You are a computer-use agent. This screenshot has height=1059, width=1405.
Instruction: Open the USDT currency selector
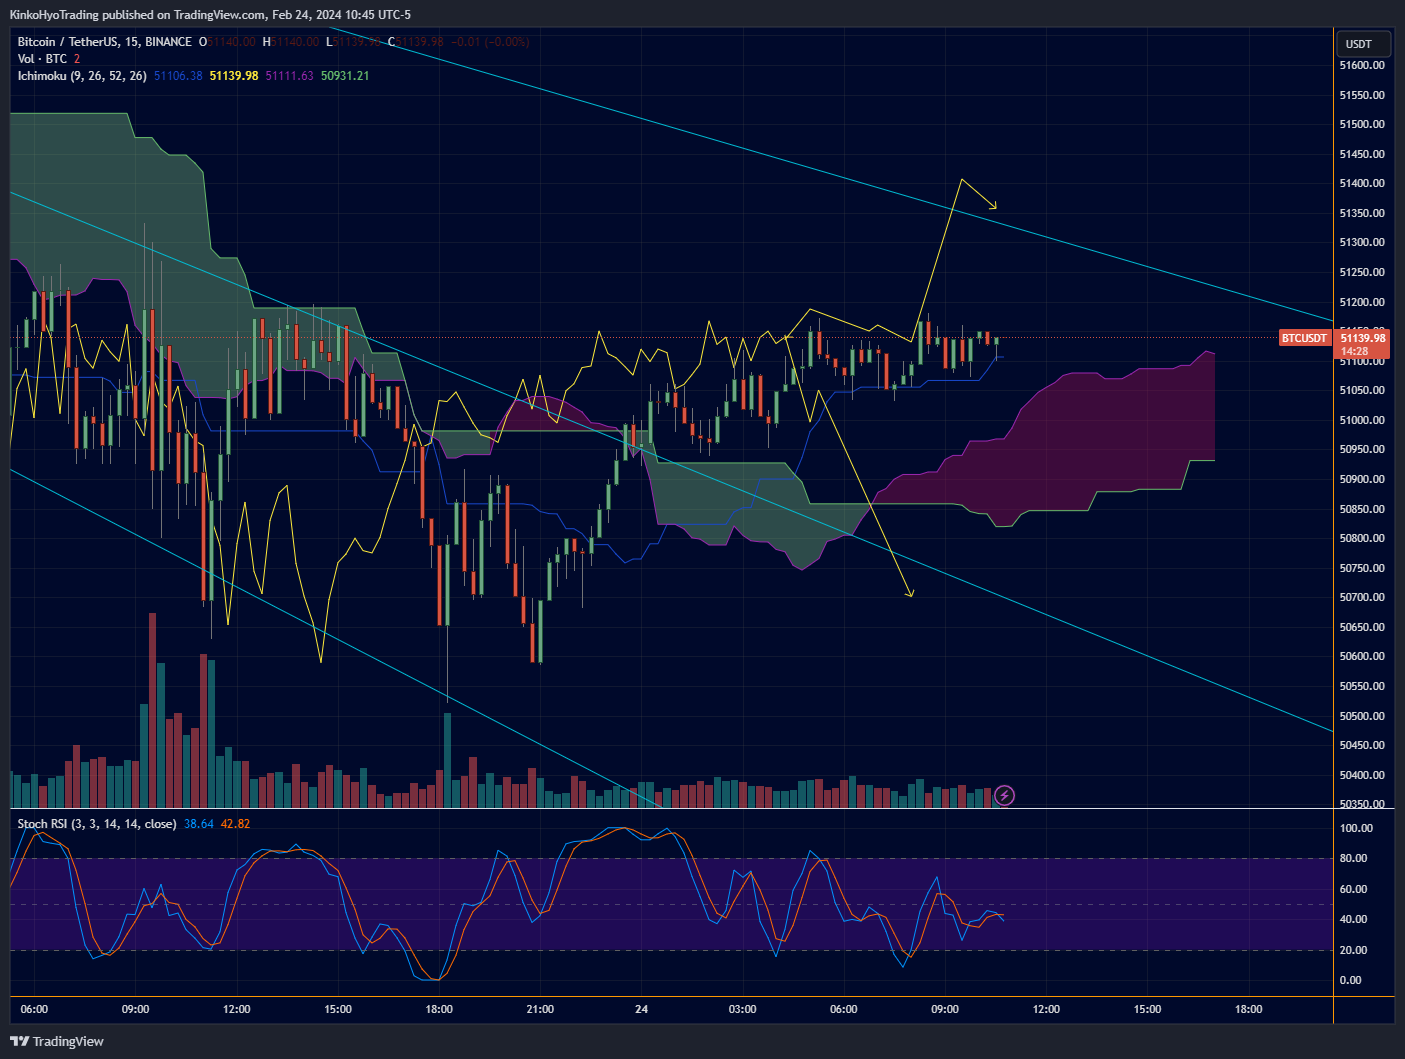click(x=1362, y=44)
